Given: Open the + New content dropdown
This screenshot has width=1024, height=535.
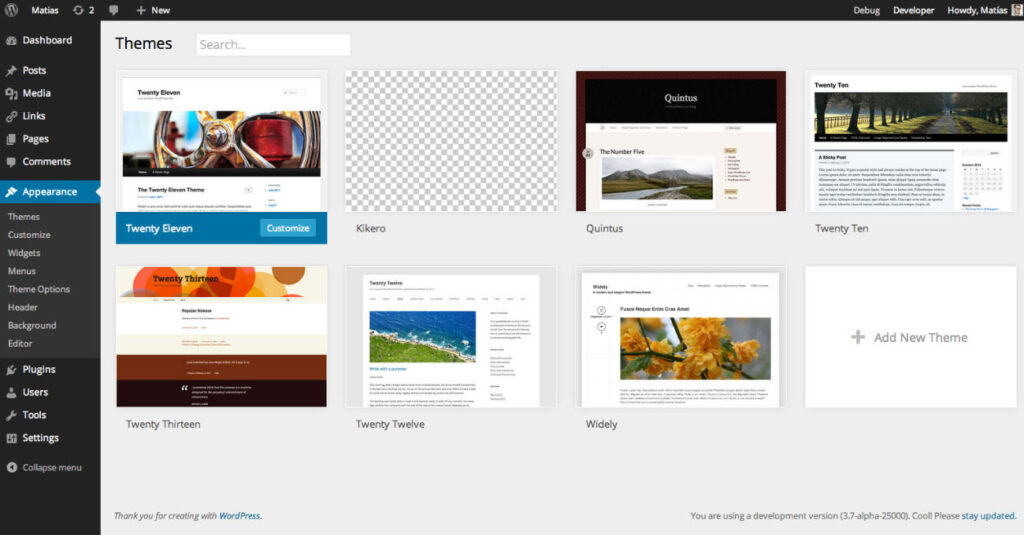Looking at the screenshot, I should pos(153,10).
